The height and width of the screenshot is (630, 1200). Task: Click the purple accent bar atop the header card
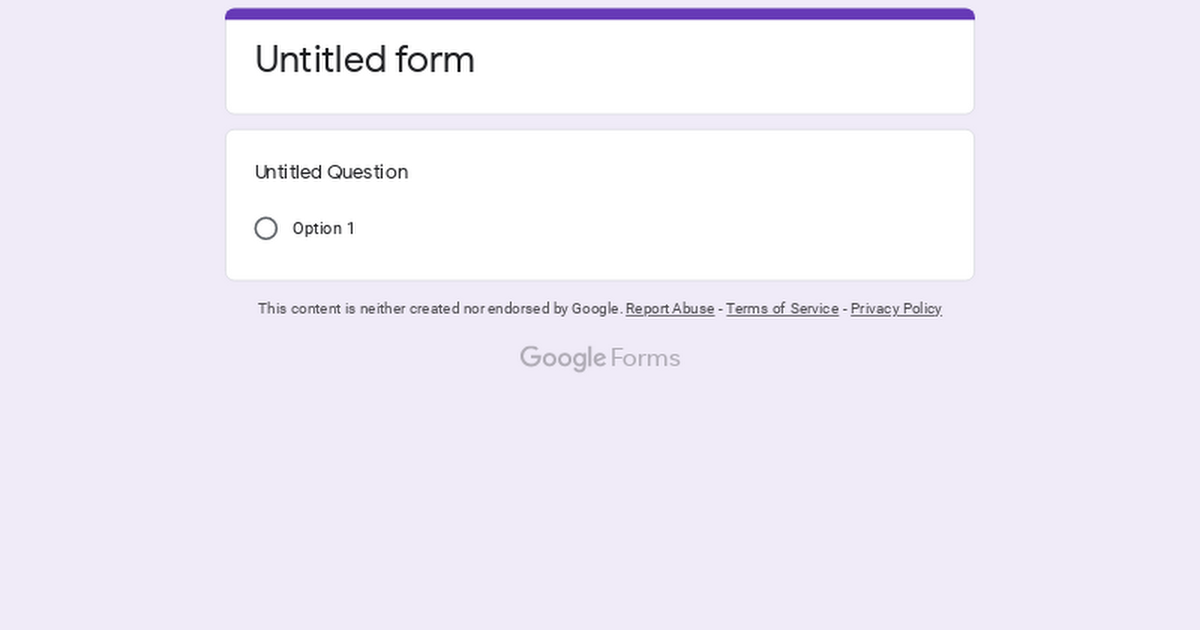click(x=600, y=14)
